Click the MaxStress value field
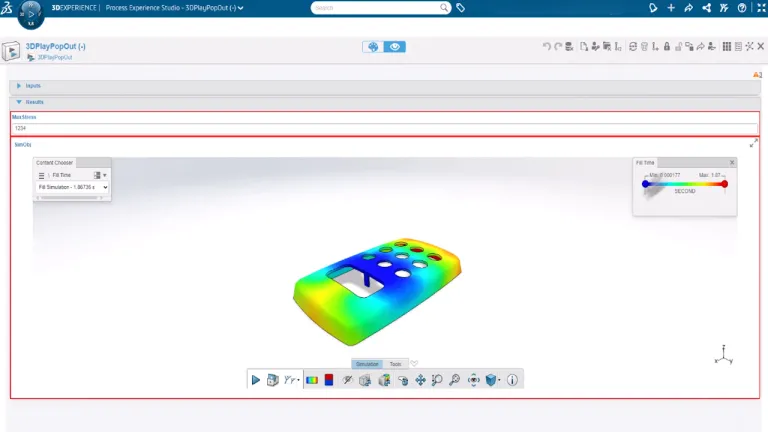Screen dimensions: 768x432 pyautogui.click(x=384, y=128)
